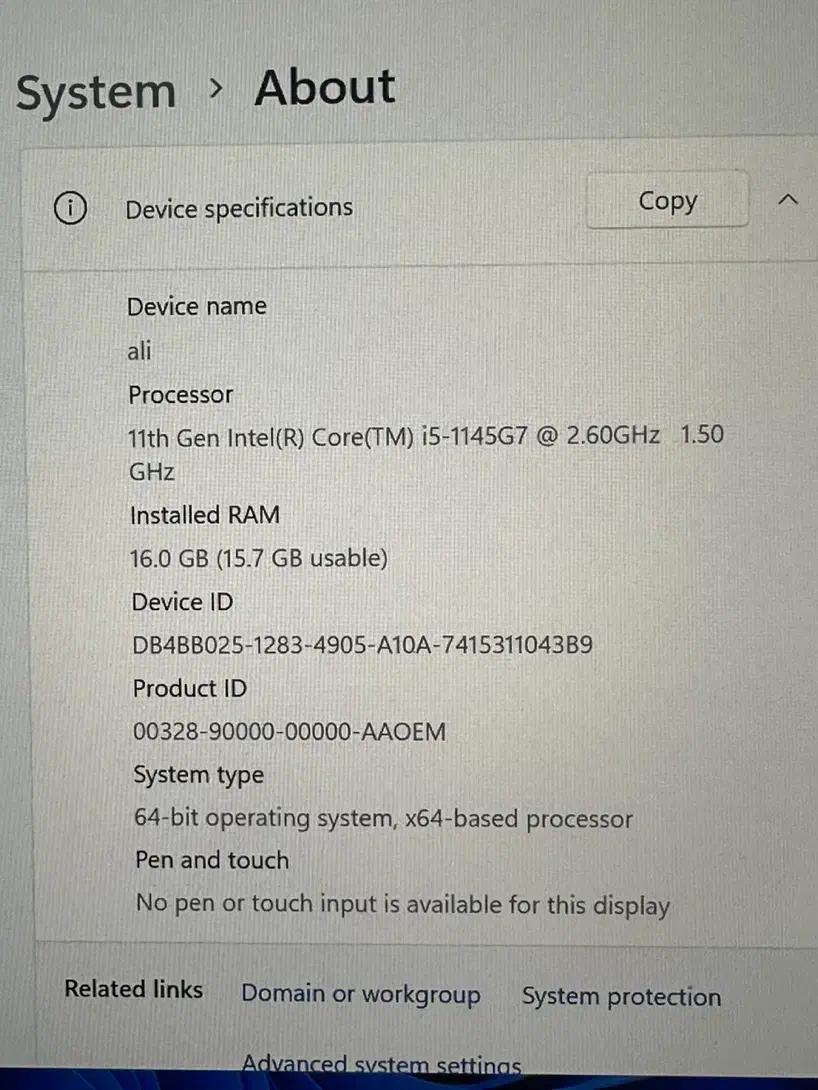Click the Device specifications header text
818x1090 pixels.
pyautogui.click(x=239, y=208)
